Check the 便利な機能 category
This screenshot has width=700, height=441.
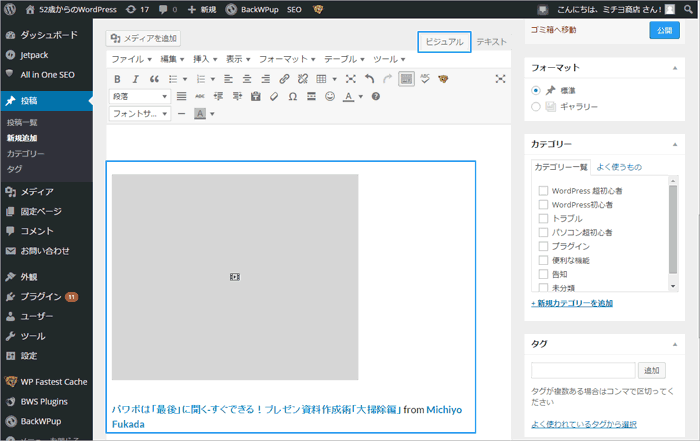543,260
